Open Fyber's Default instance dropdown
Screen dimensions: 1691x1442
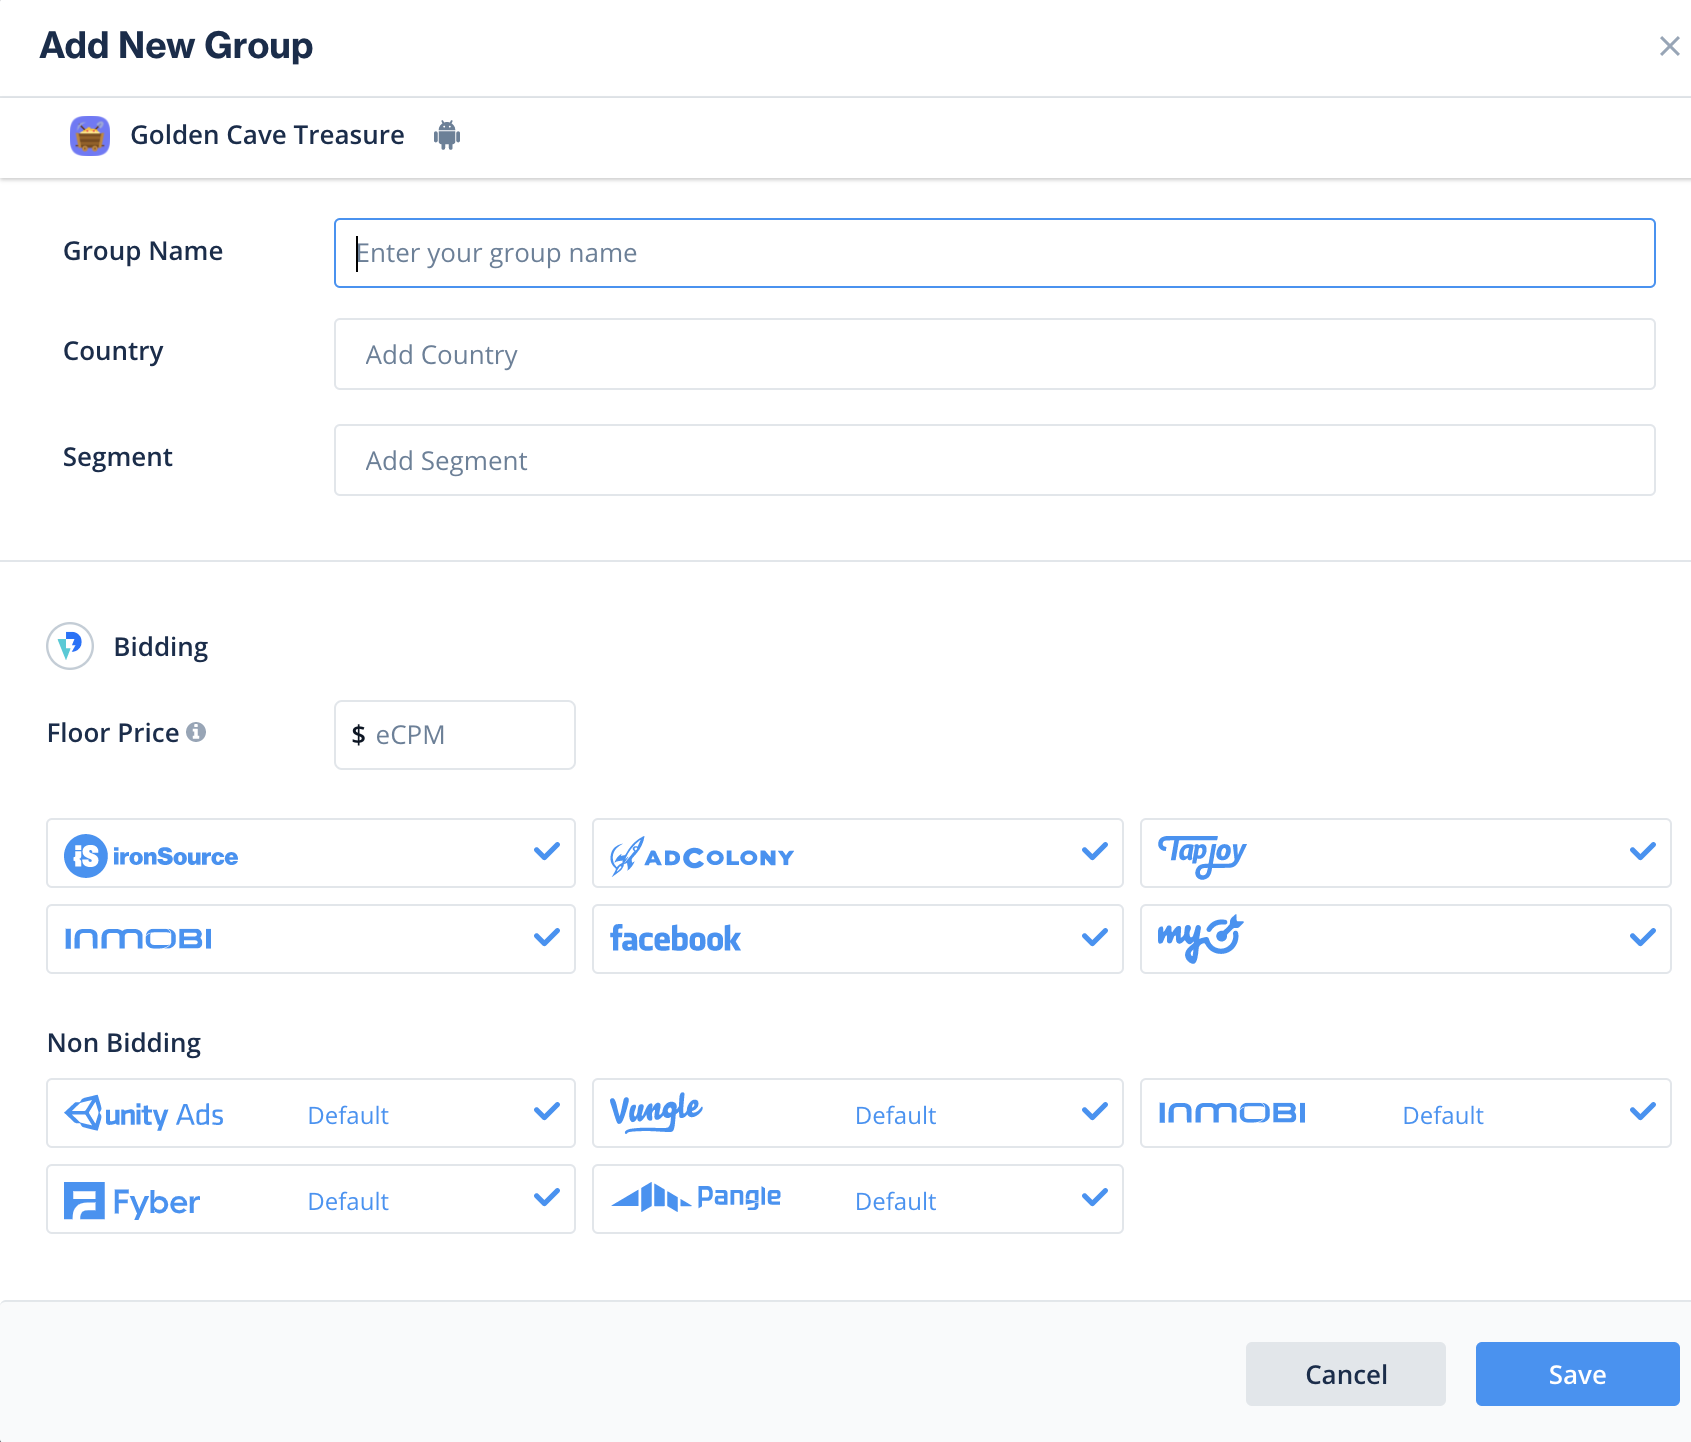[x=348, y=1201]
